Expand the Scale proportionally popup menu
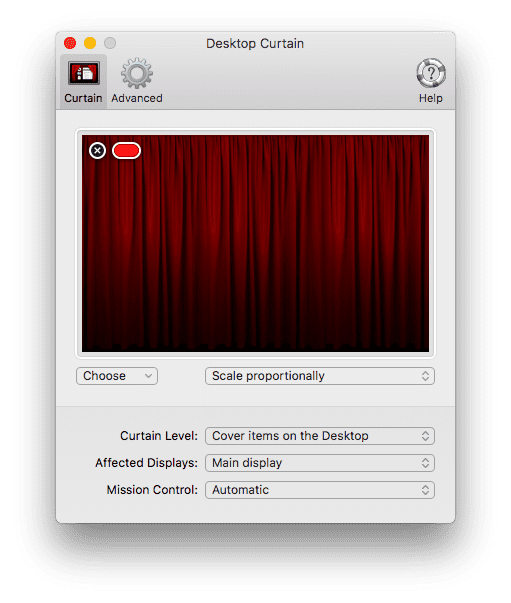511x603 pixels. pyautogui.click(x=320, y=376)
